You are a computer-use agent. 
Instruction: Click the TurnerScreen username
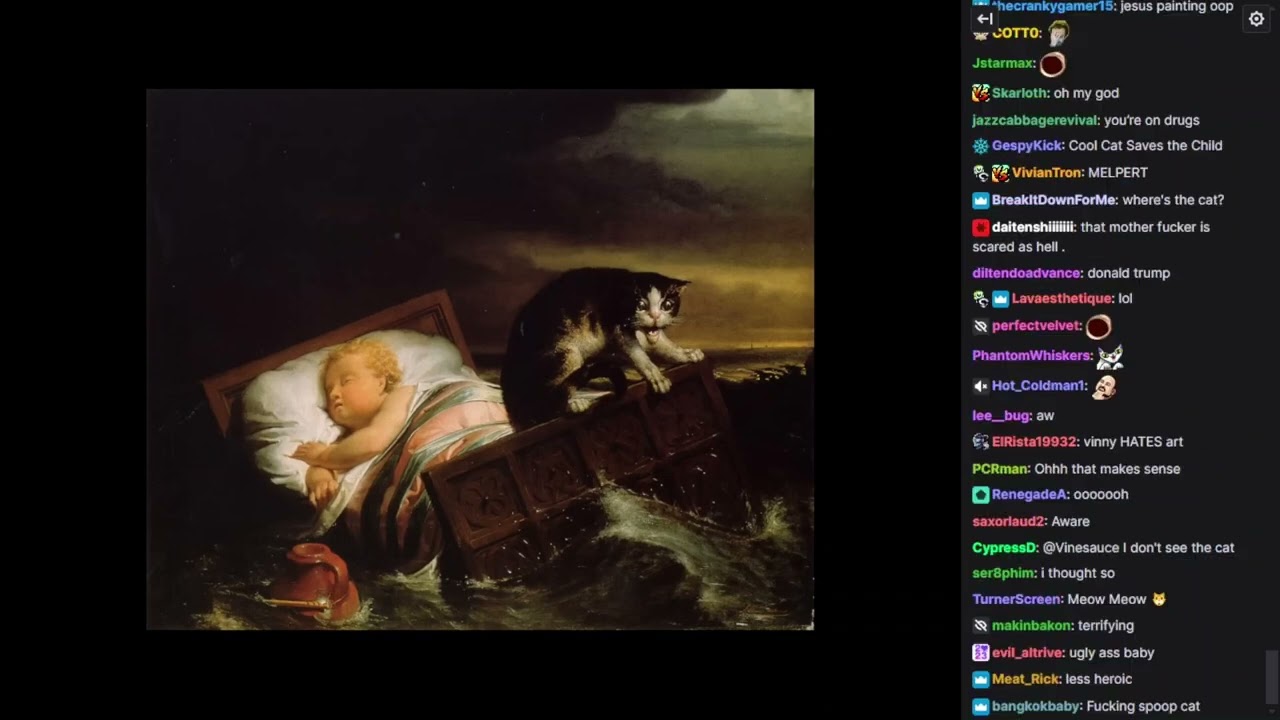coord(1016,600)
